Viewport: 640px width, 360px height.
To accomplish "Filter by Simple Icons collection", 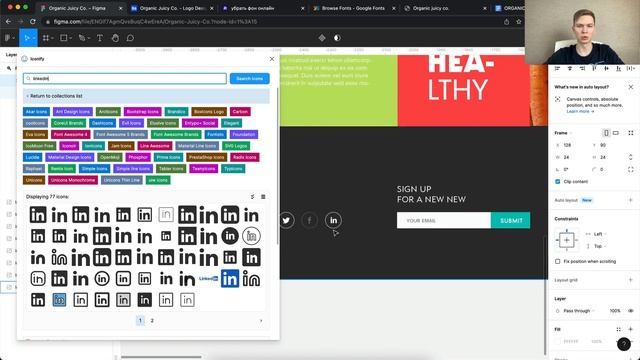I will [94, 169].
